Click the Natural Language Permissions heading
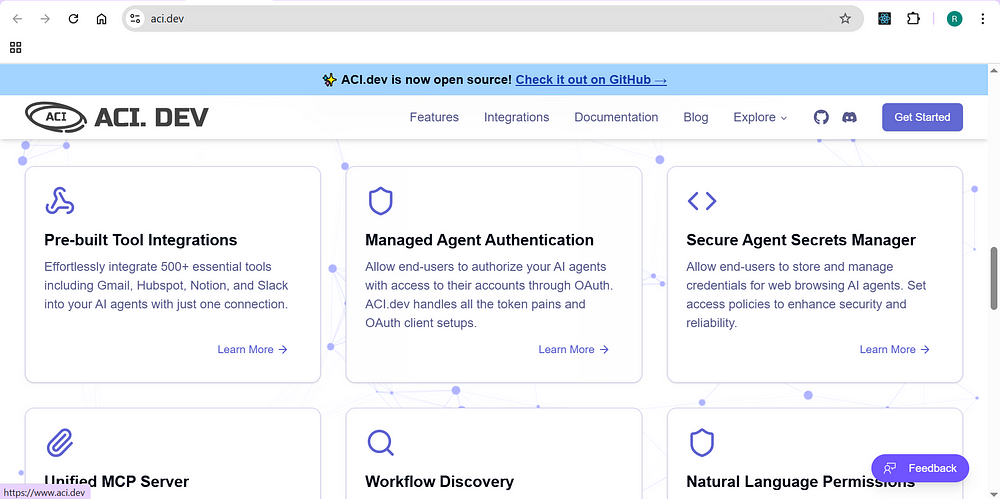 pos(800,482)
